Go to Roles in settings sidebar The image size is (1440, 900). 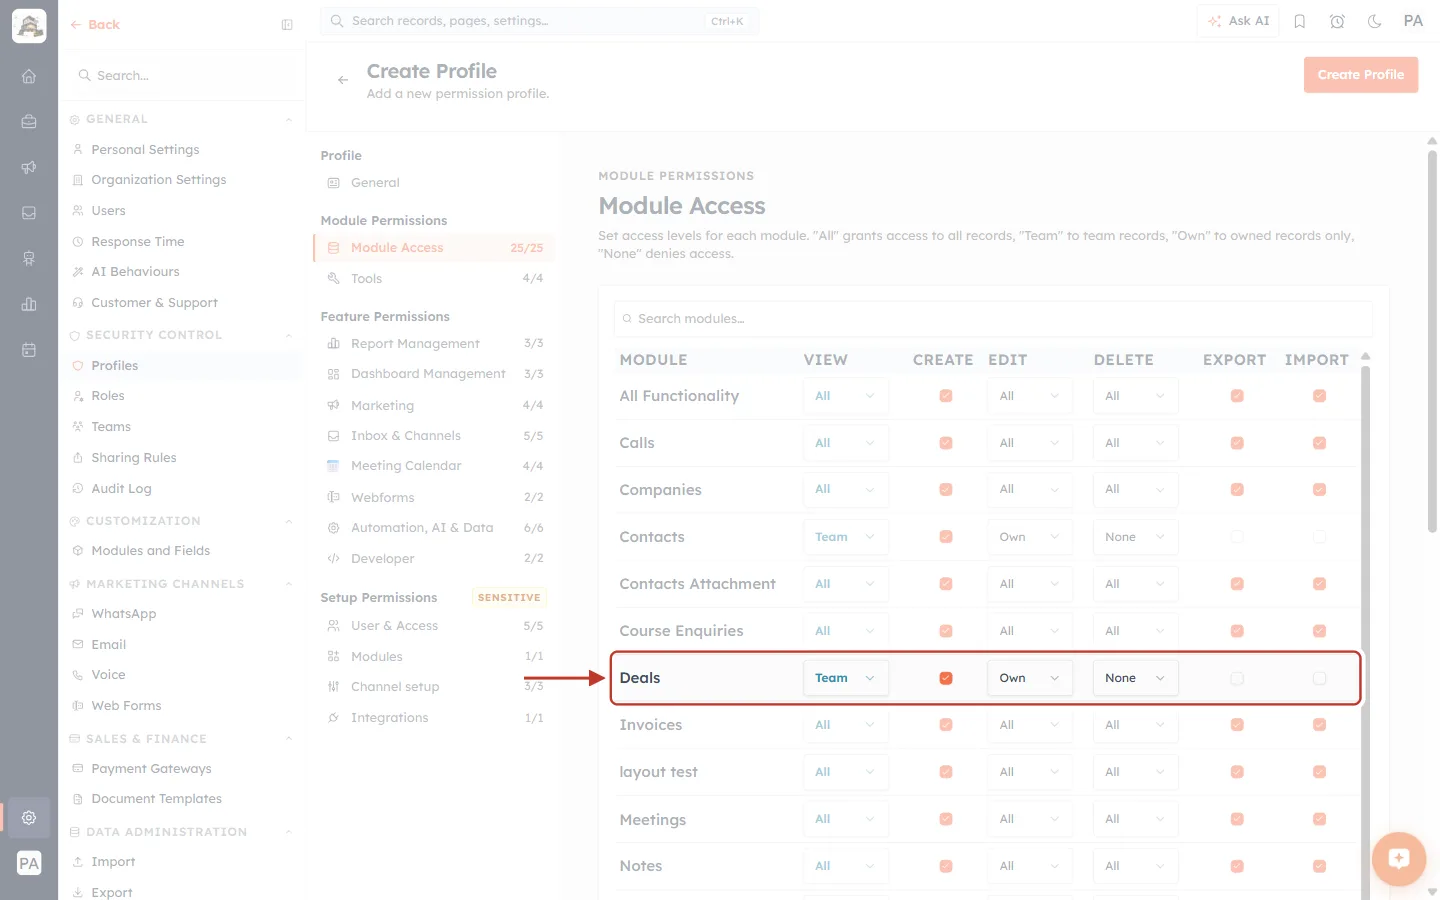(x=108, y=396)
